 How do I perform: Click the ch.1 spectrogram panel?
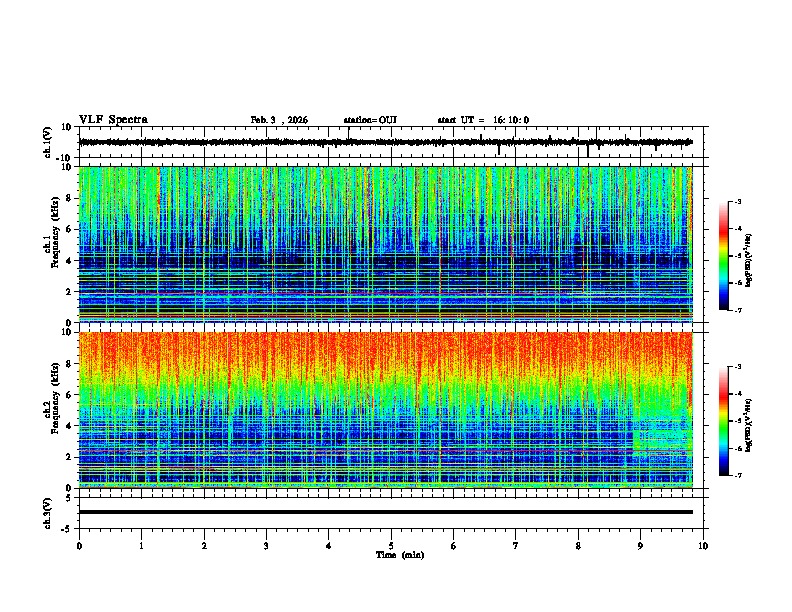[385, 244]
